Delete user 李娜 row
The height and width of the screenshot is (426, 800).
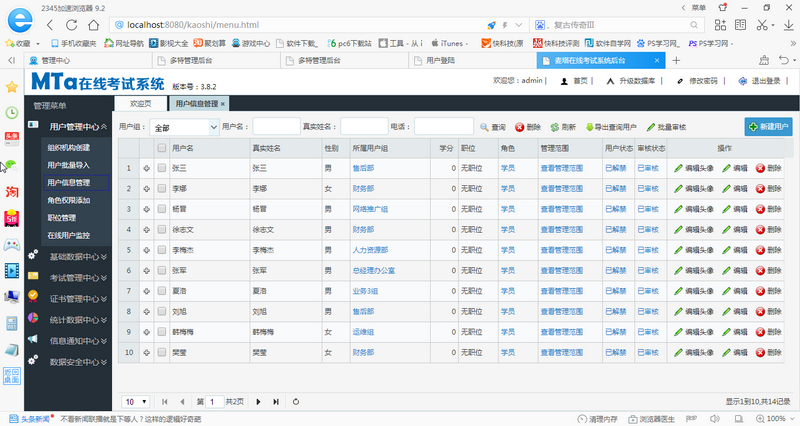[768, 189]
